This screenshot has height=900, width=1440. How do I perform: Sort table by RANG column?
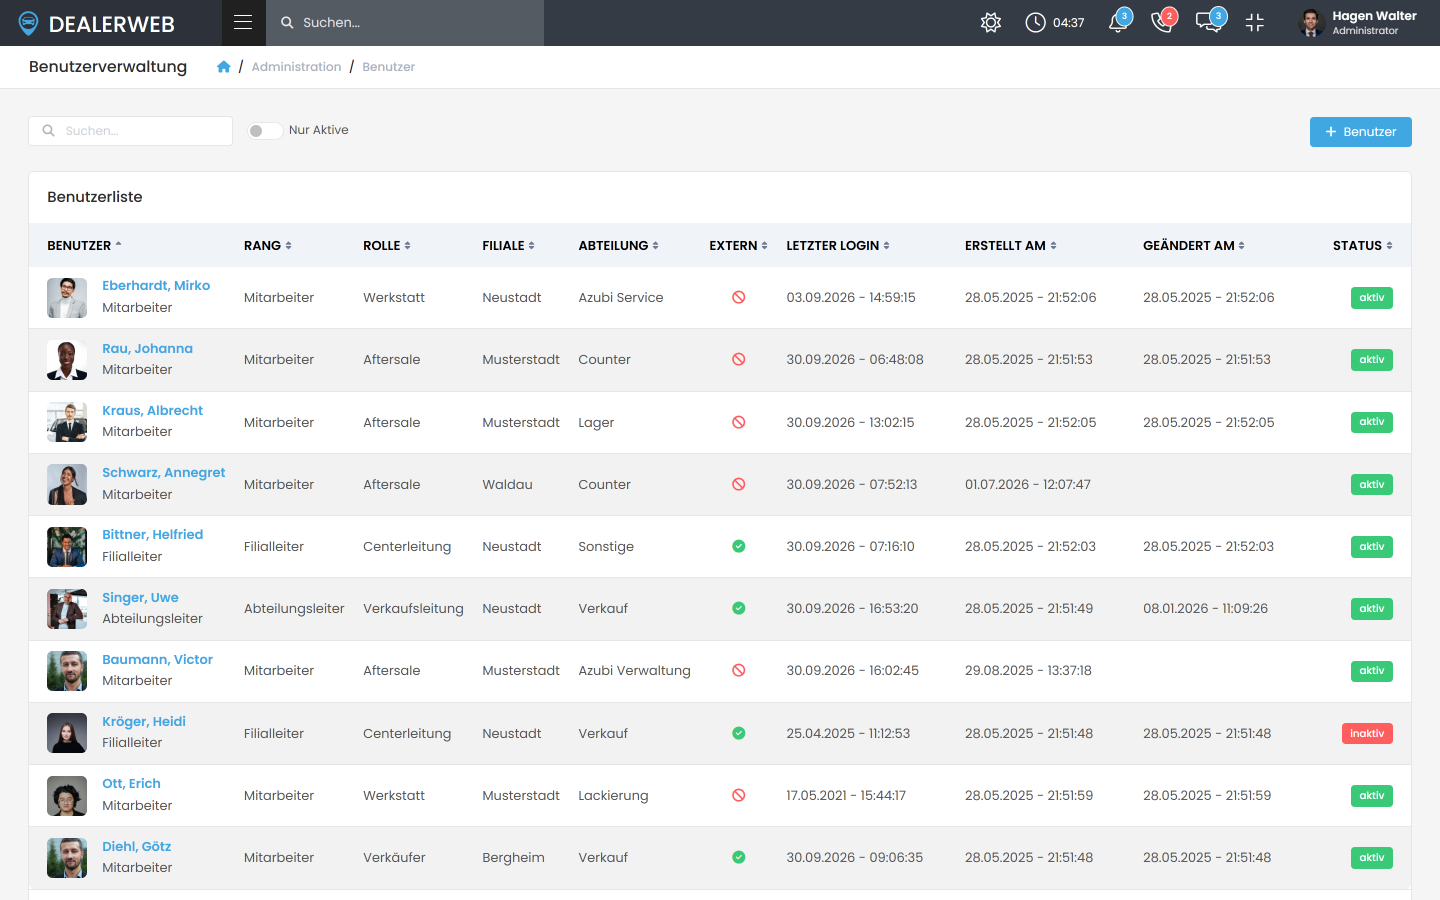tap(267, 245)
